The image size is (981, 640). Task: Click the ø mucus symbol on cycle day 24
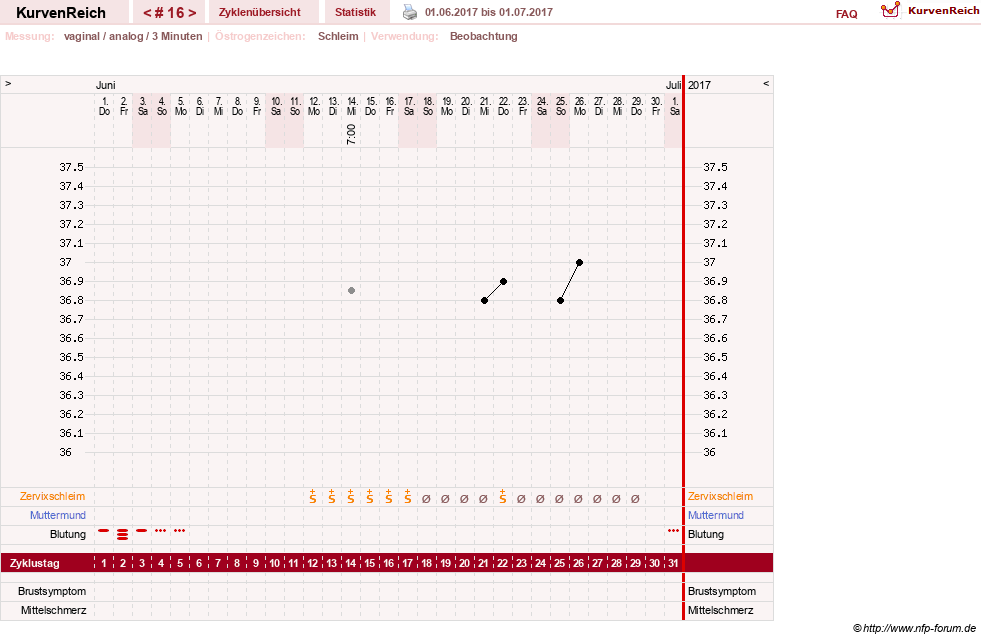(541, 499)
